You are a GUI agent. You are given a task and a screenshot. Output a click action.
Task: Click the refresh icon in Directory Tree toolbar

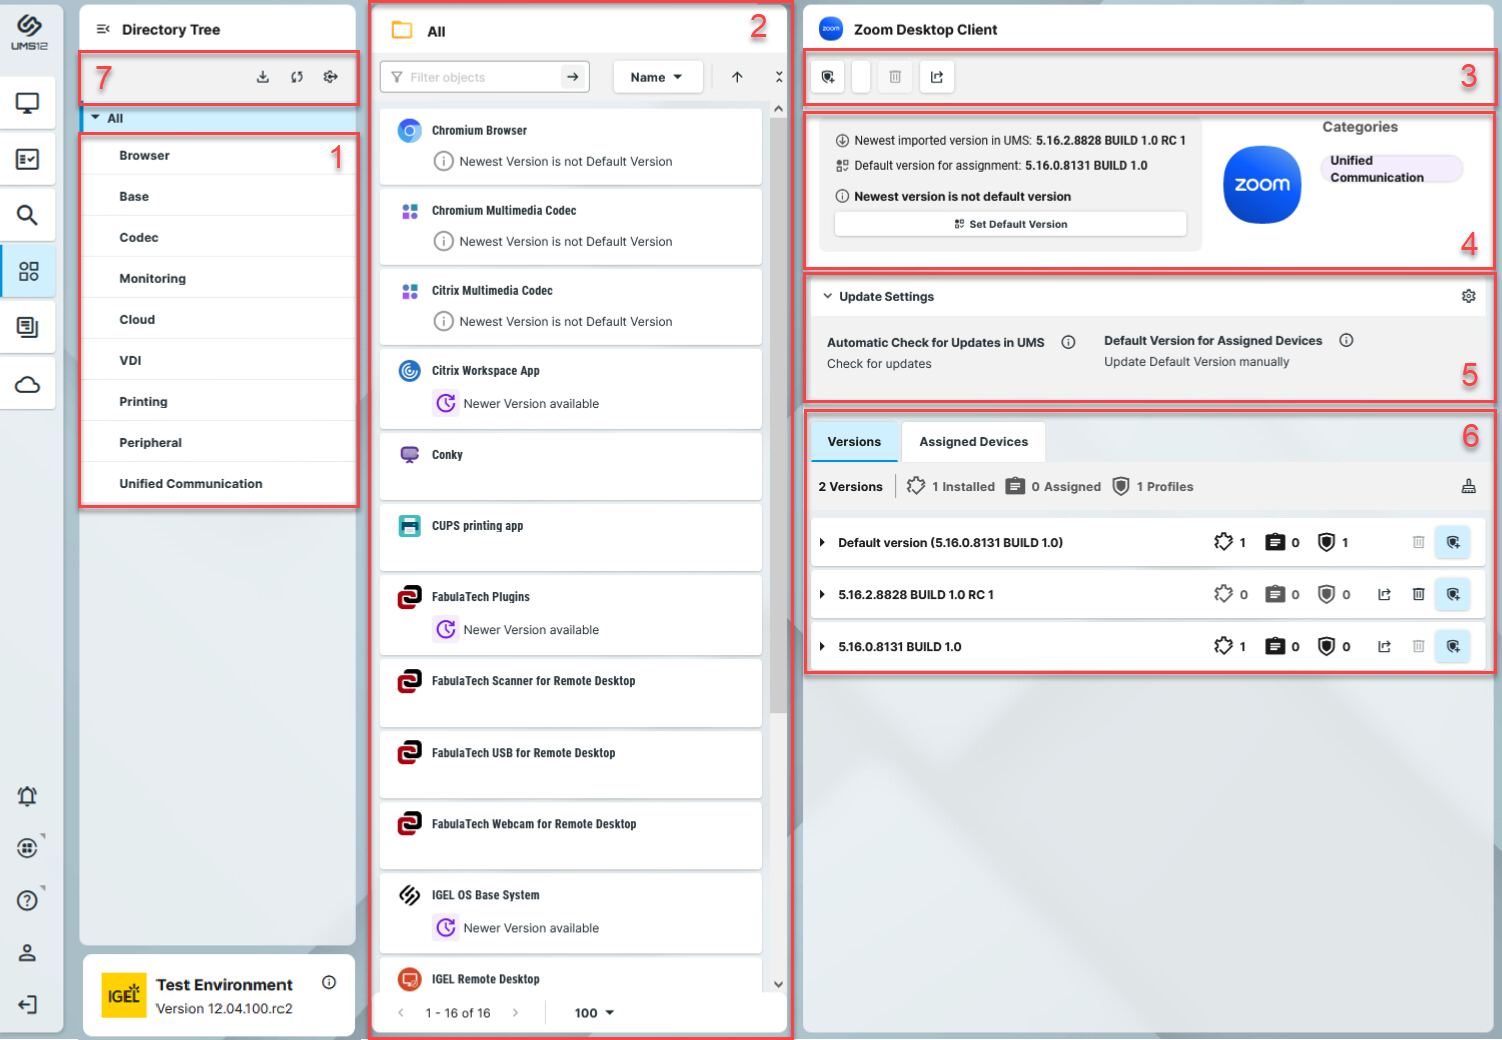297,77
